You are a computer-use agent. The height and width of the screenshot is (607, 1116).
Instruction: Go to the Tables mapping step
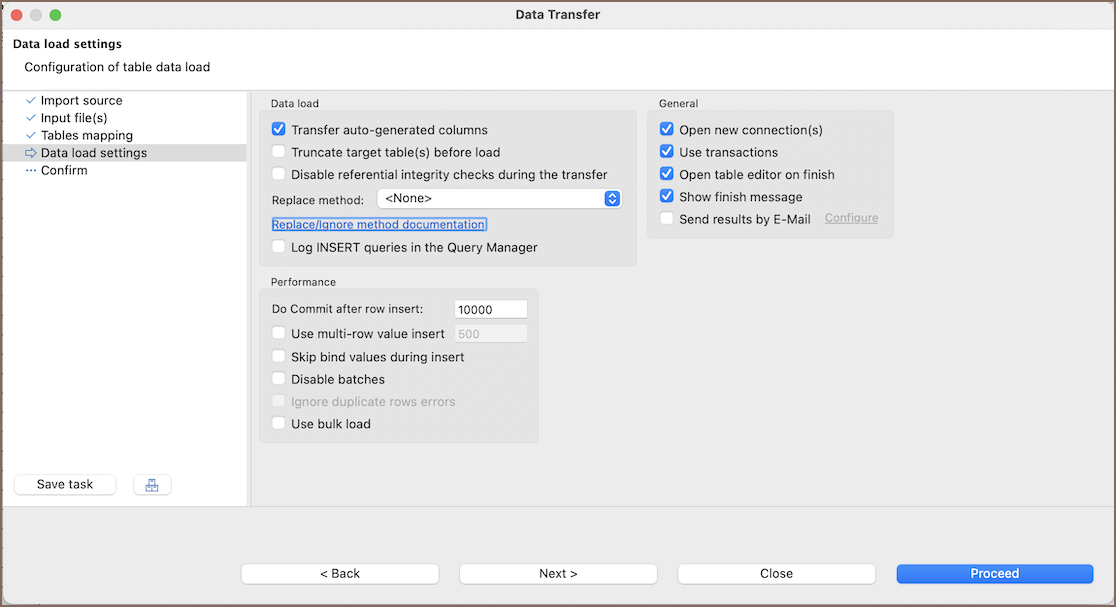click(x=86, y=136)
